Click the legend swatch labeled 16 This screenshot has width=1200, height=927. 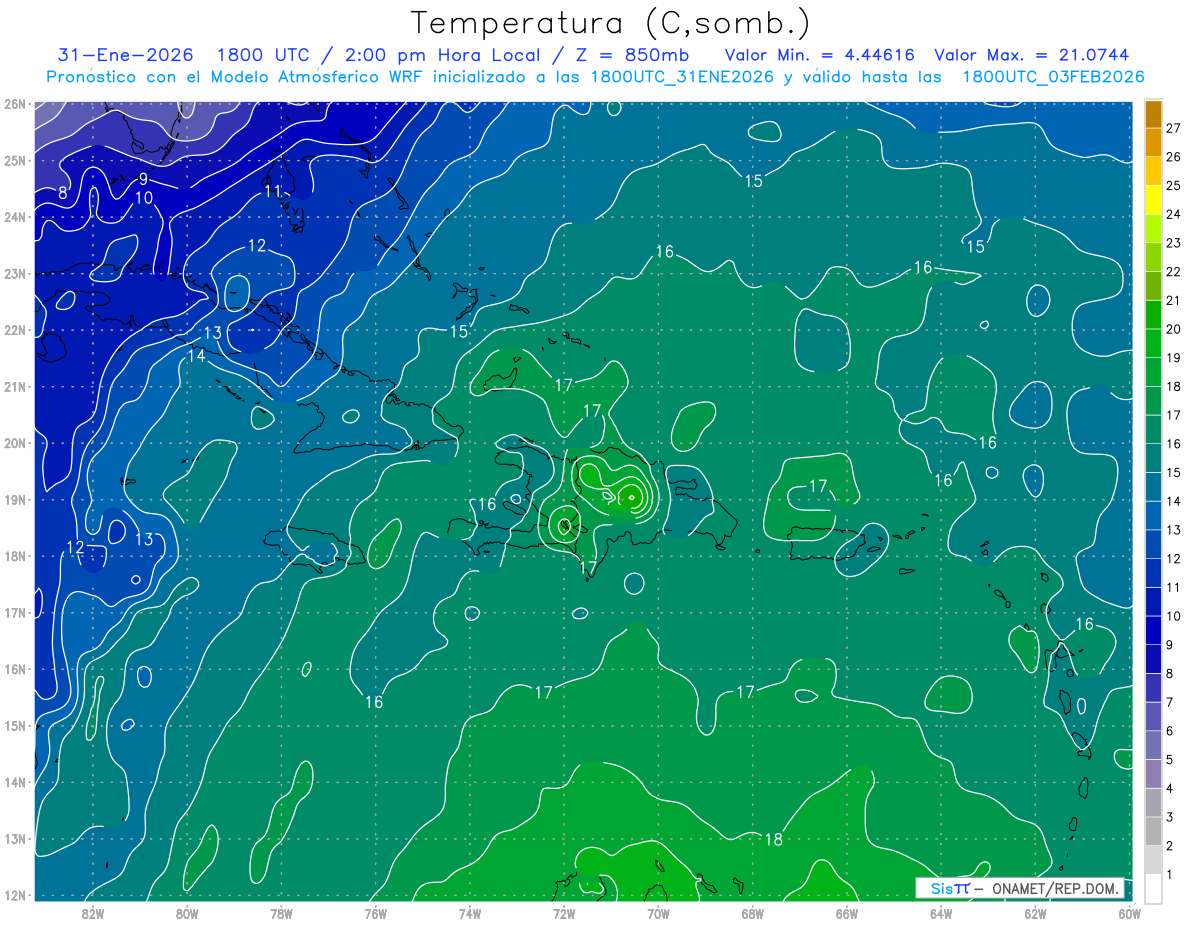click(x=1153, y=430)
